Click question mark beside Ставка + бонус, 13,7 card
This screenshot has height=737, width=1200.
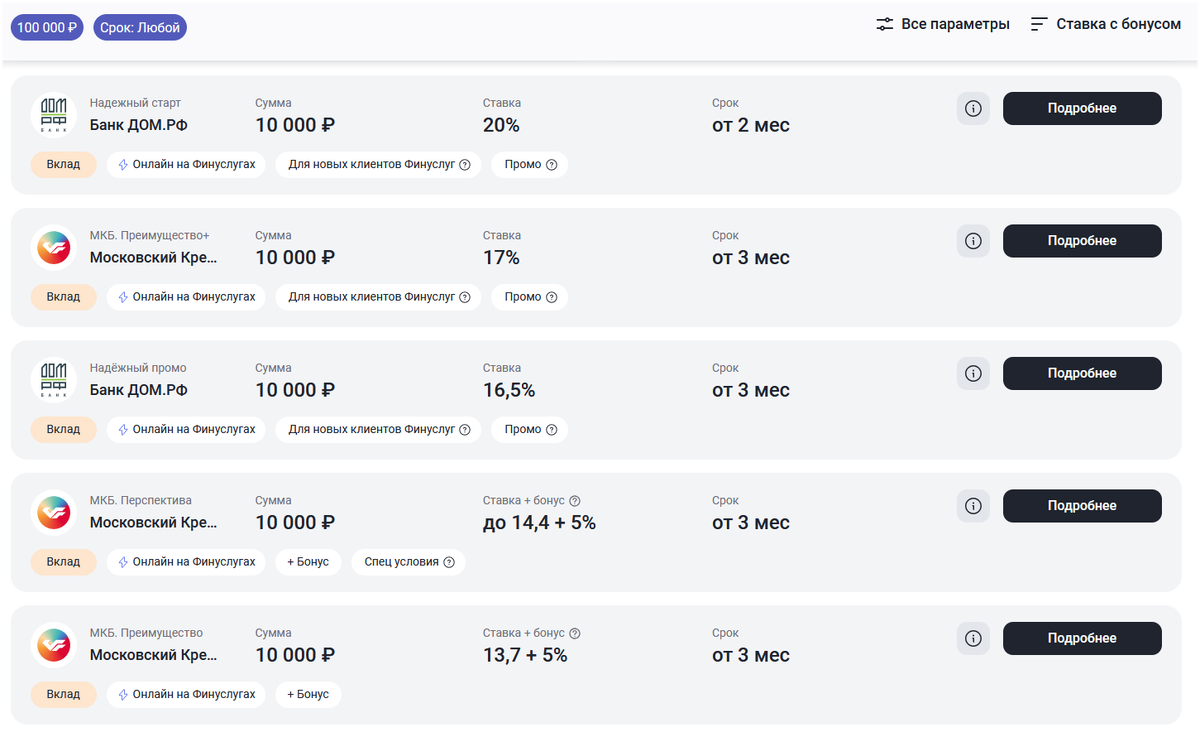575,633
